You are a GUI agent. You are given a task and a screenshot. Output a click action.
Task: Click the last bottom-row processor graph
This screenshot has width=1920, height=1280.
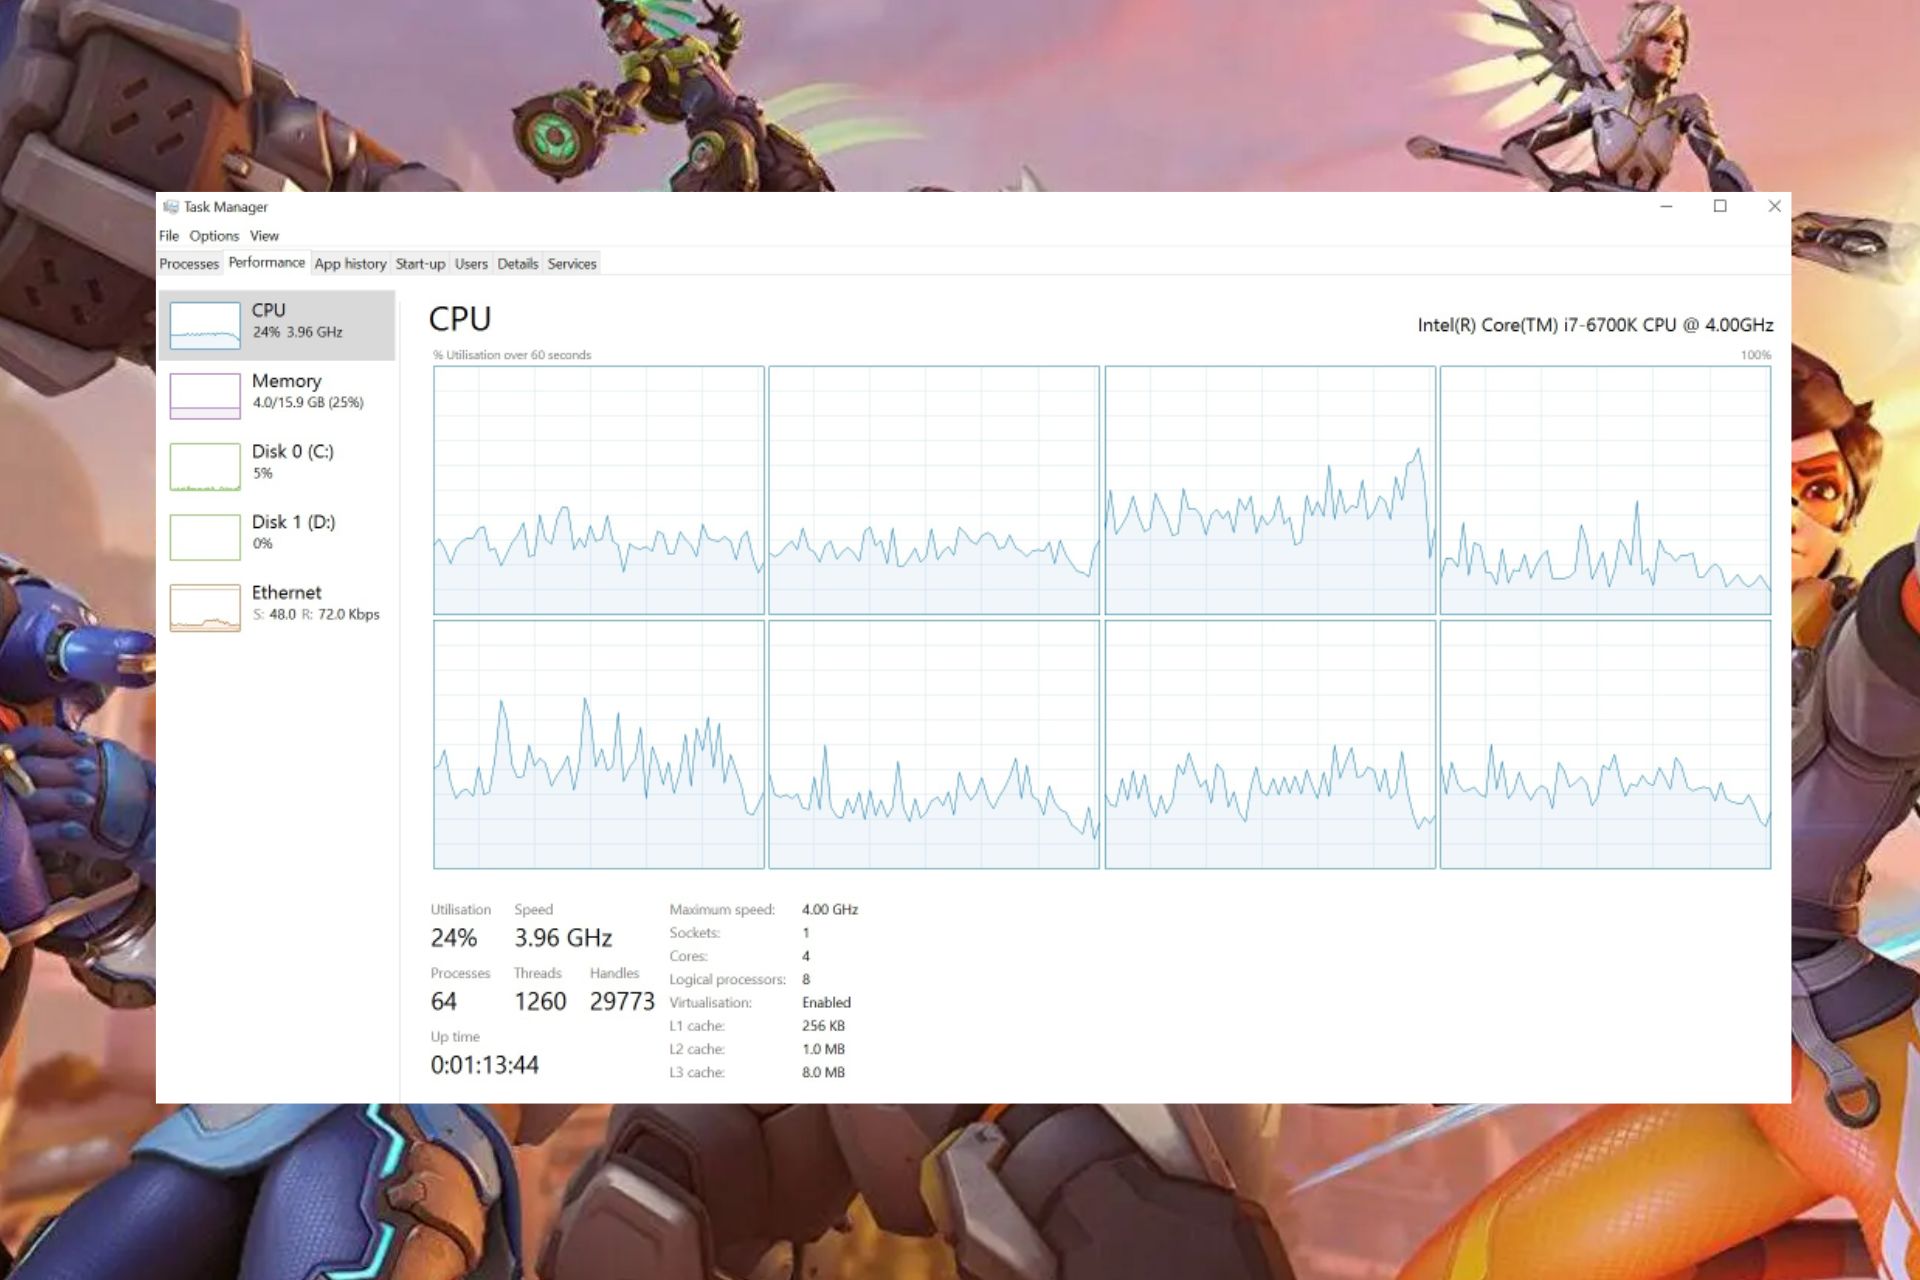coord(1605,745)
